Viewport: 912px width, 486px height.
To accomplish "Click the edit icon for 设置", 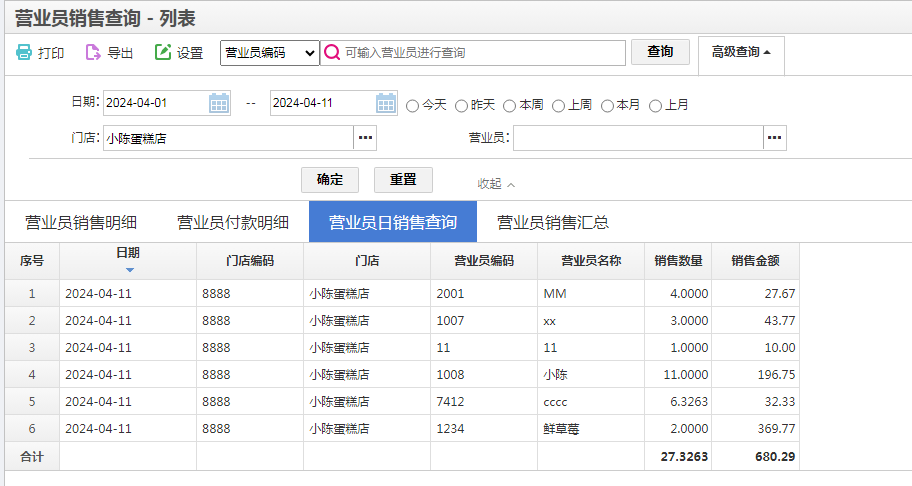I will pyautogui.click(x=163, y=52).
